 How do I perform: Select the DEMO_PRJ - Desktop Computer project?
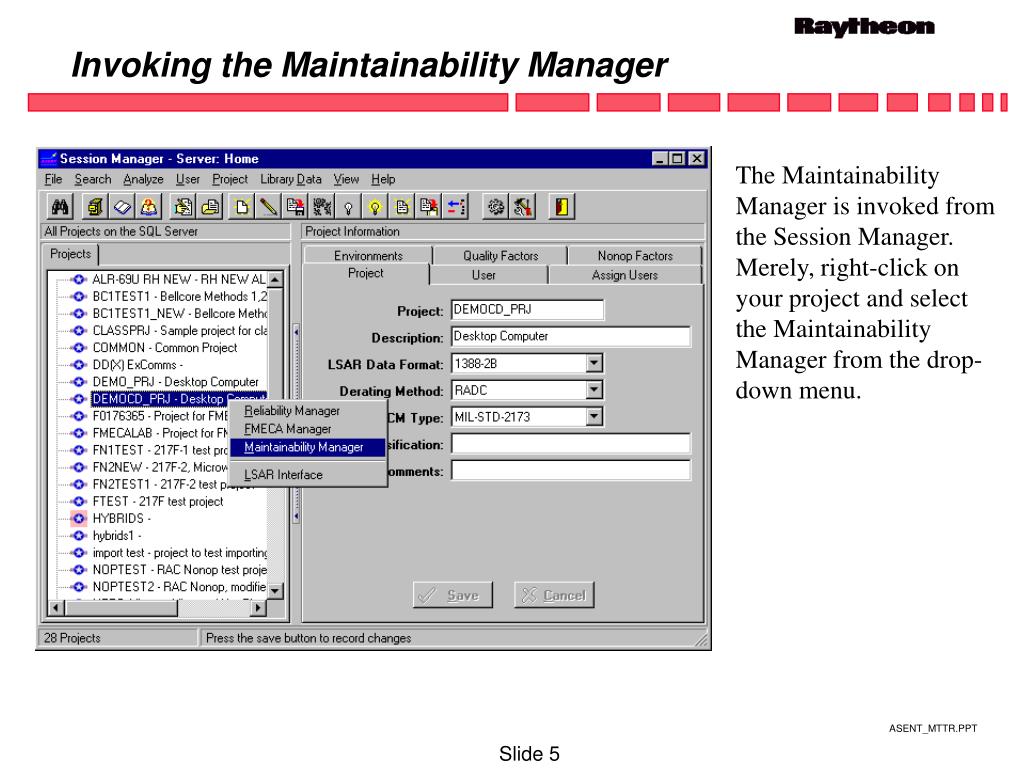pos(175,381)
